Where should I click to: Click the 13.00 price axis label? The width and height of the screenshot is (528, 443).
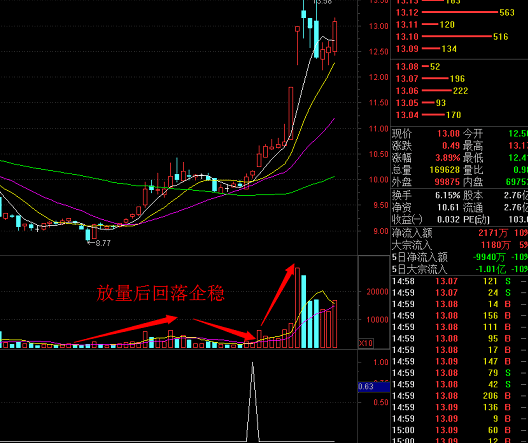click(379, 26)
